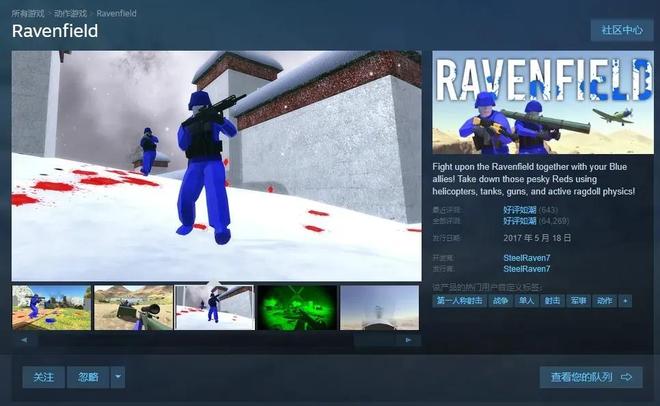The width and height of the screenshot is (660, 406).
Task: Click the game description starting 'Fight upon the Ravenfield'
Action: [534, 179]
